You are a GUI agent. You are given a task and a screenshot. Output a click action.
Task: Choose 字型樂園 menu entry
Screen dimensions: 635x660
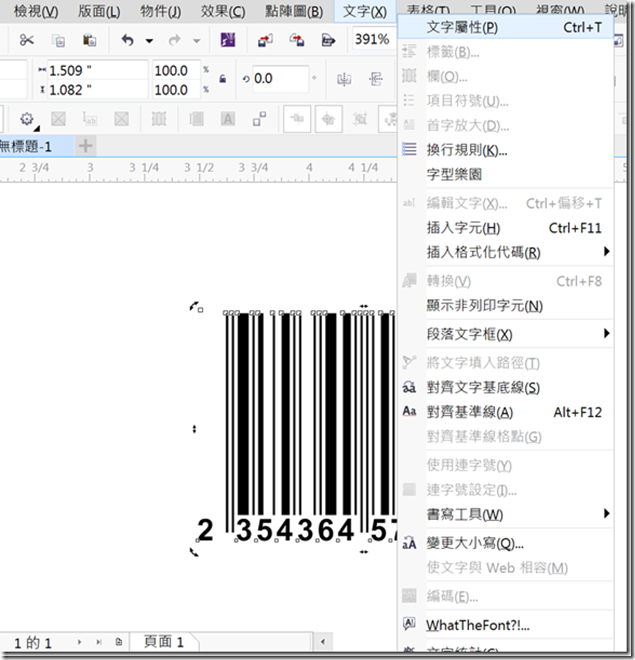[x=505, y=174]
